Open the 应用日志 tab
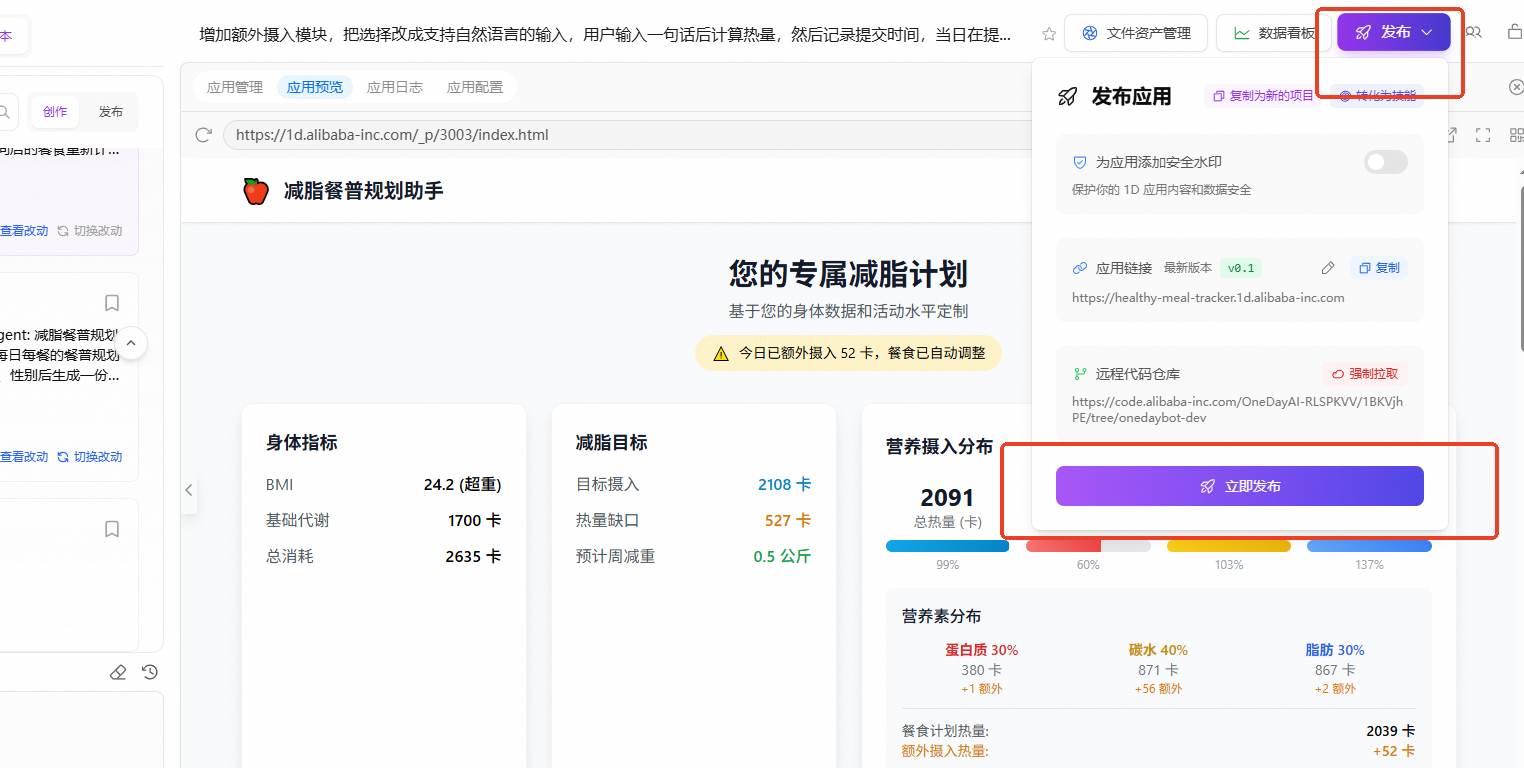The height and width of the screenshot is (768, 1524). pos(395,87)
